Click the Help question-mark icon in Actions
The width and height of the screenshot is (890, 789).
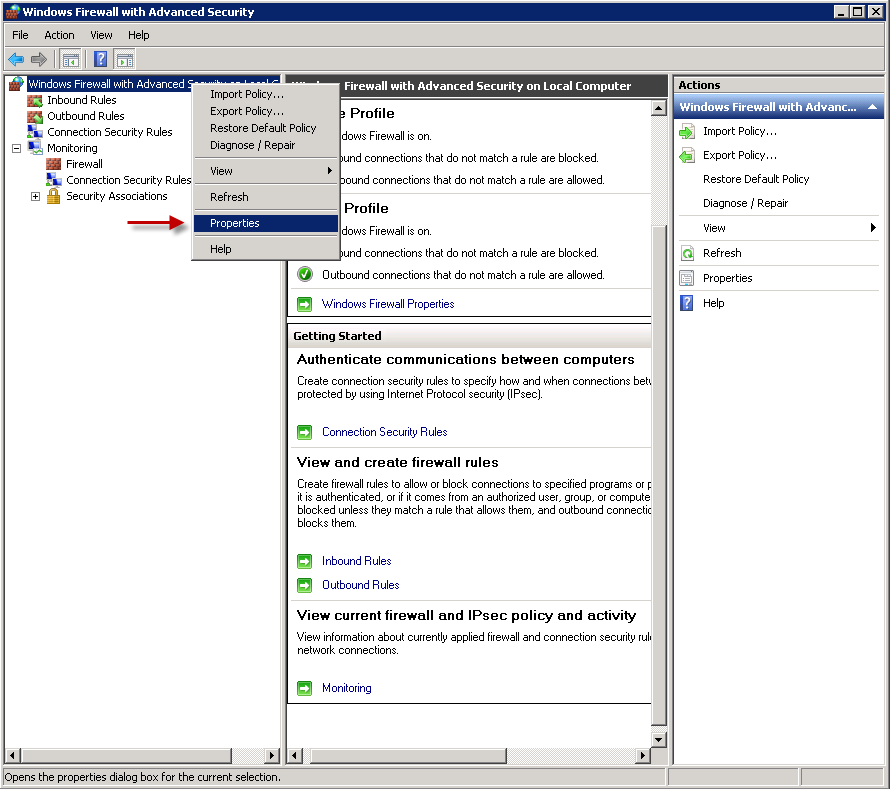coord(687,303)
